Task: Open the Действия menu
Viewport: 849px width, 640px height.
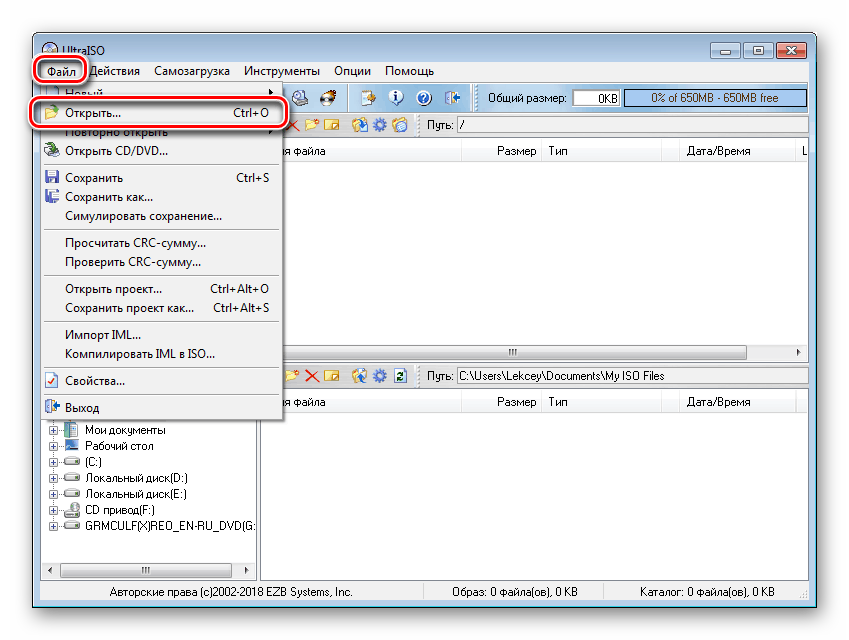Action: (x=115, y=71)
